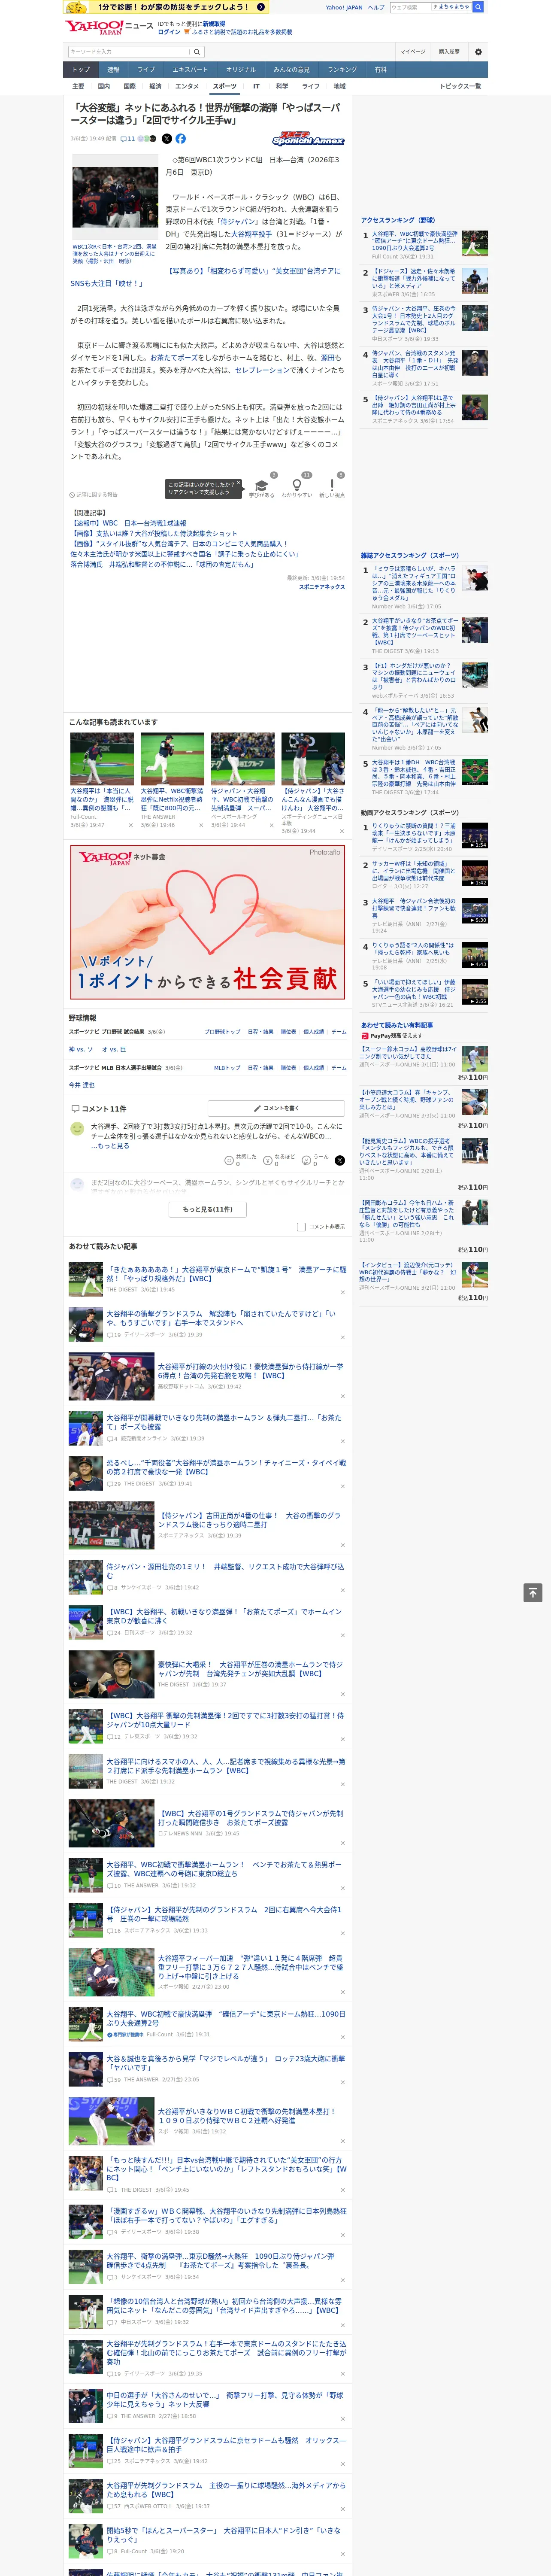Select the IT category

(x=256, y=86)
